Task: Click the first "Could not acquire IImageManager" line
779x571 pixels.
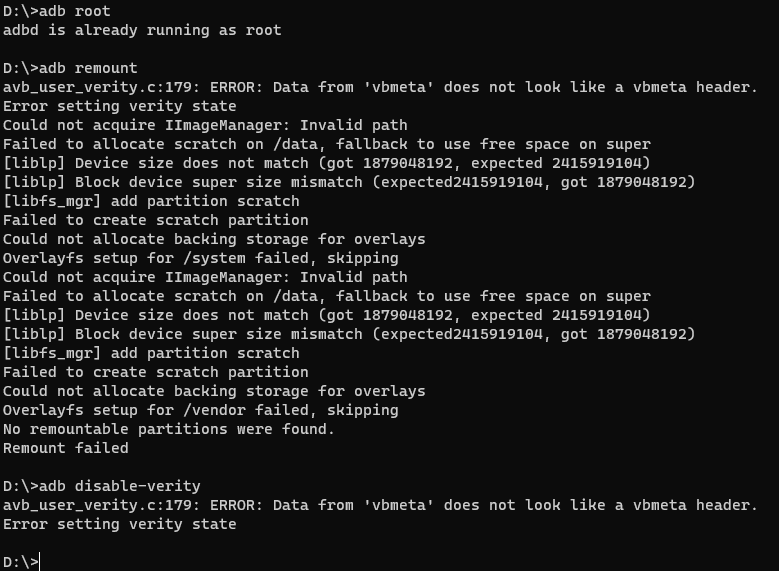Action: [x=205, y=125]
